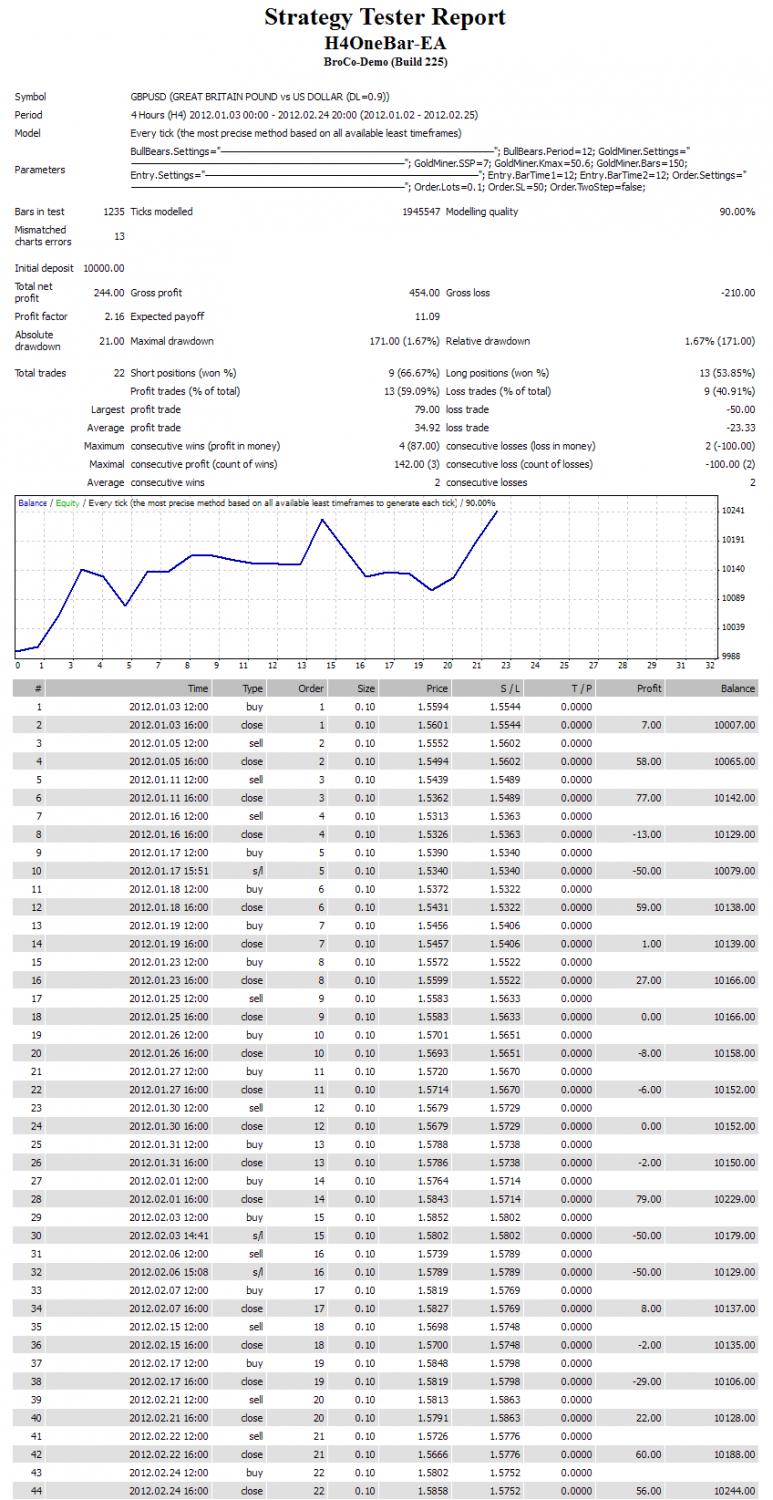Click the 'Size' column header

366,688
